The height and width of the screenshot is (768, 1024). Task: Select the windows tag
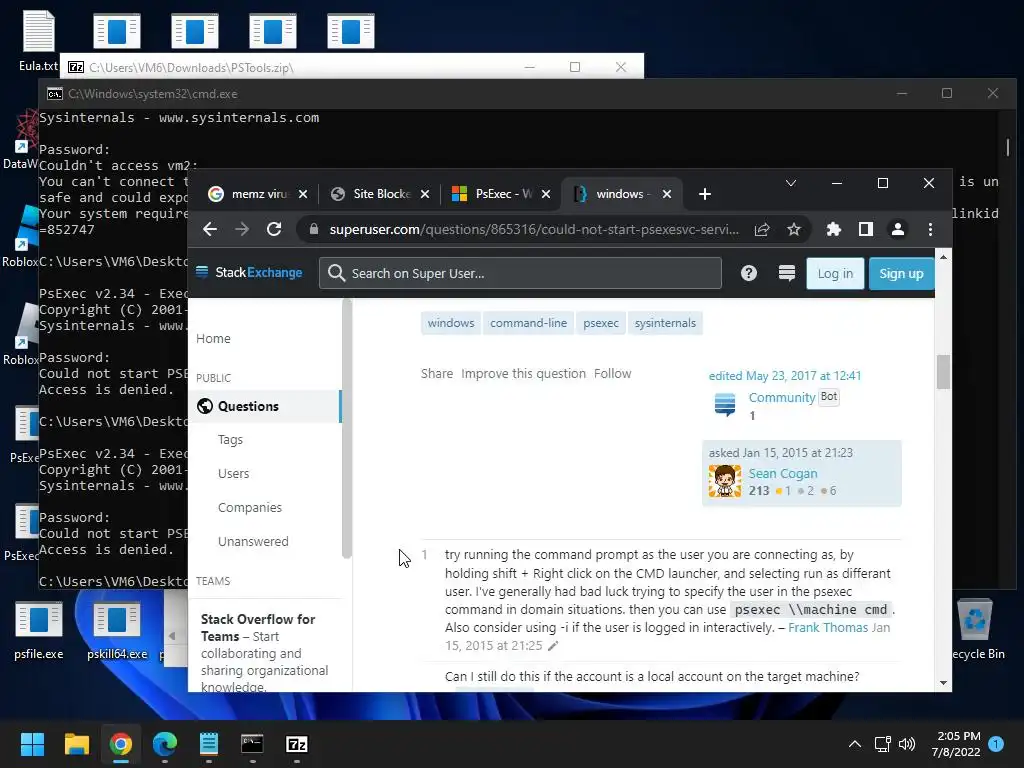click(451, 323)
